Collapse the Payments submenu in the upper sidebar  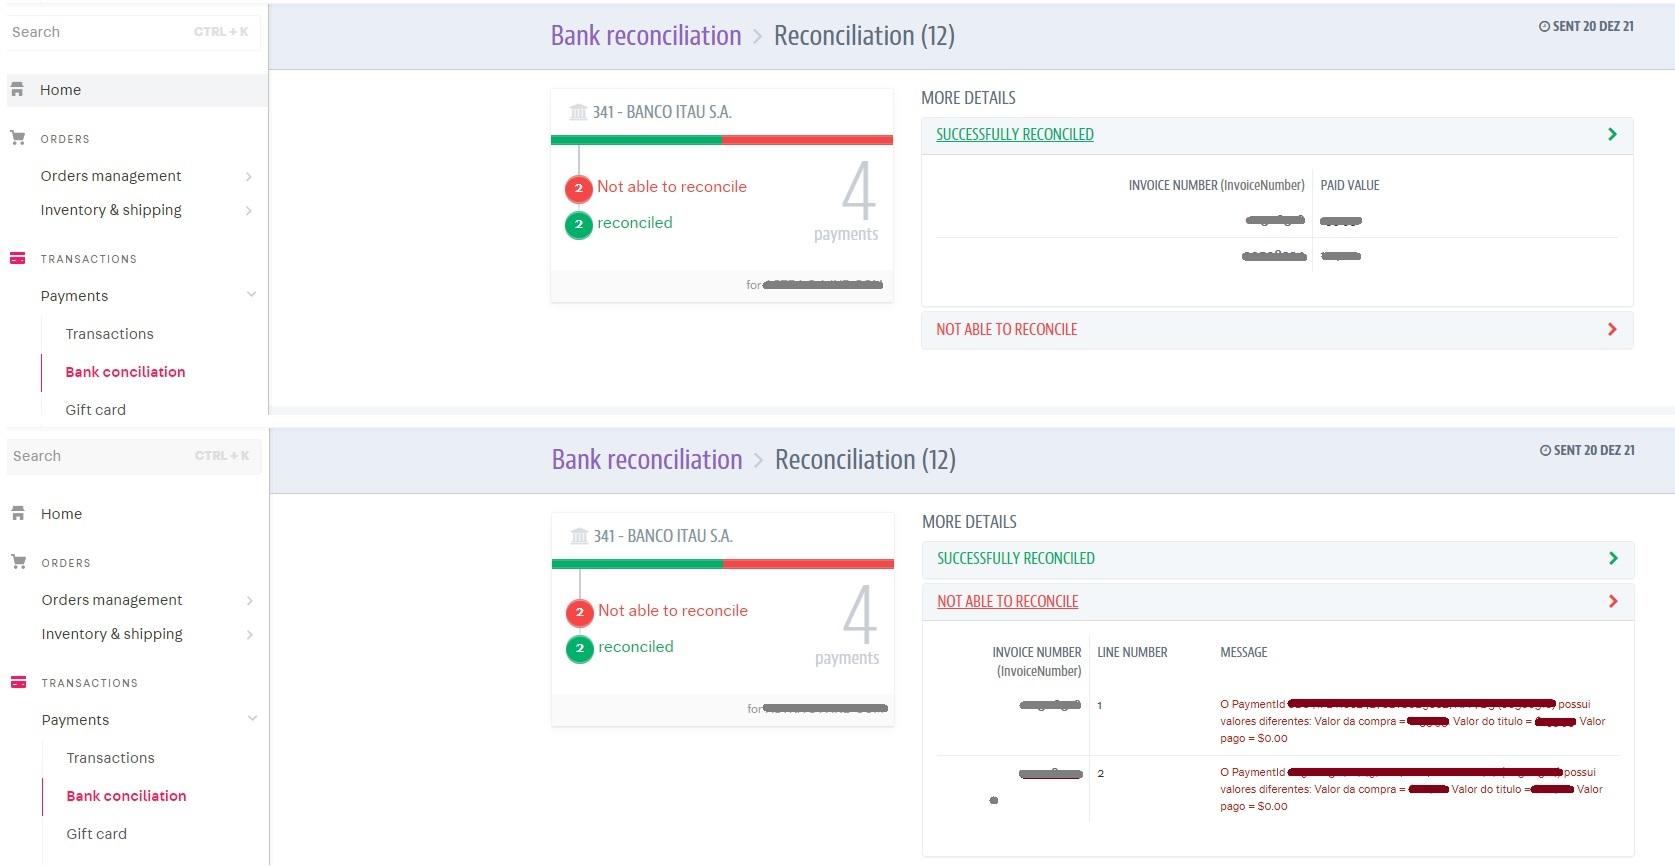(x=251, y=295)
